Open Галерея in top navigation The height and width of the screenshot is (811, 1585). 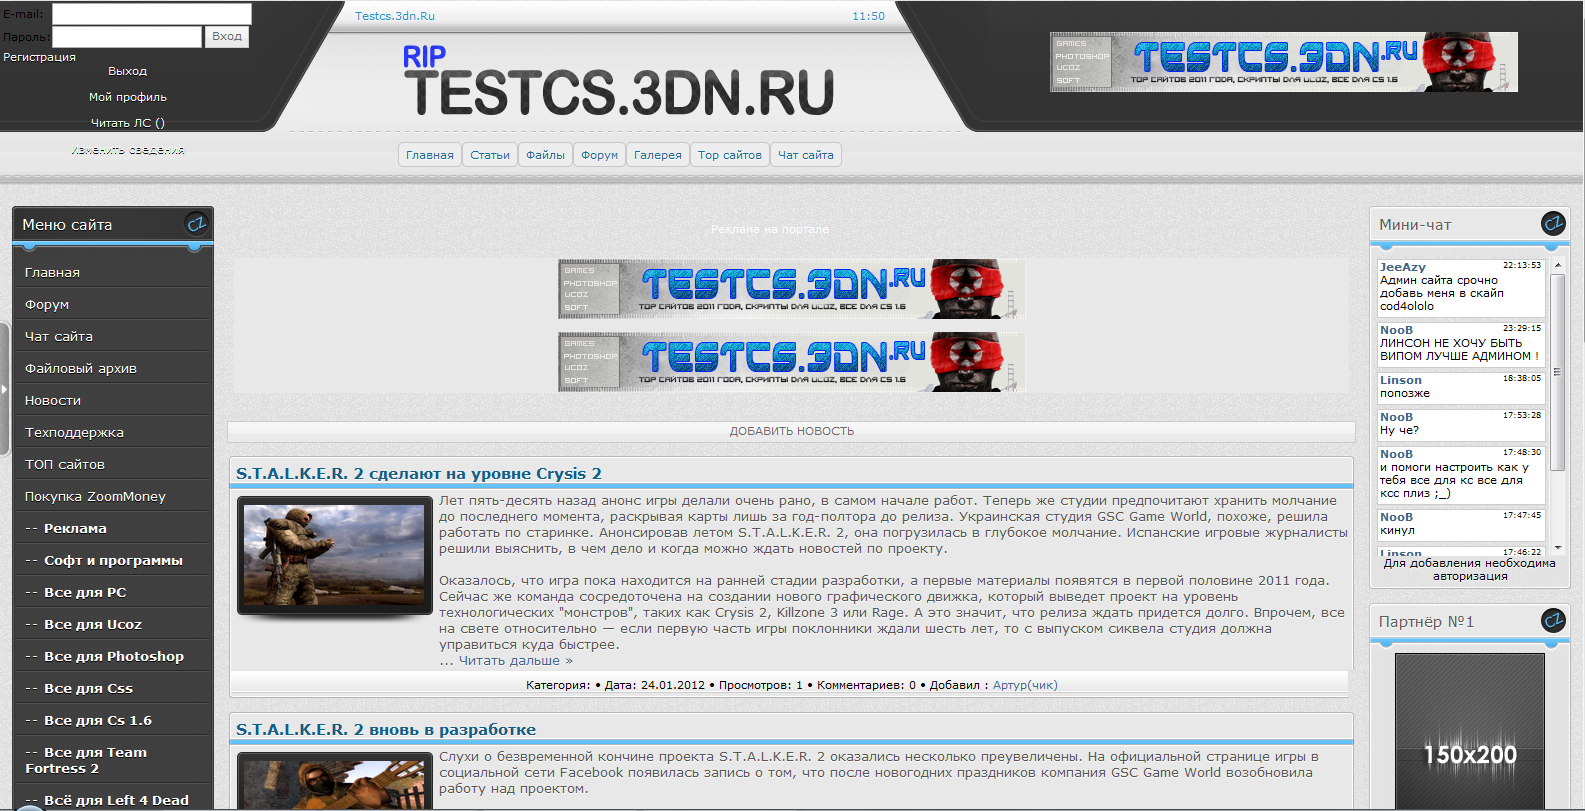658,155
